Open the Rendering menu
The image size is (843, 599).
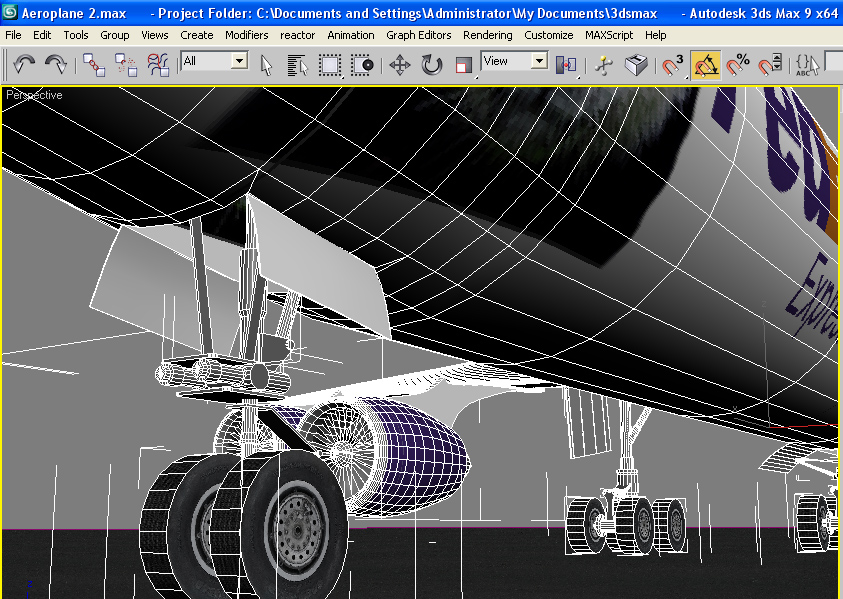487,35
